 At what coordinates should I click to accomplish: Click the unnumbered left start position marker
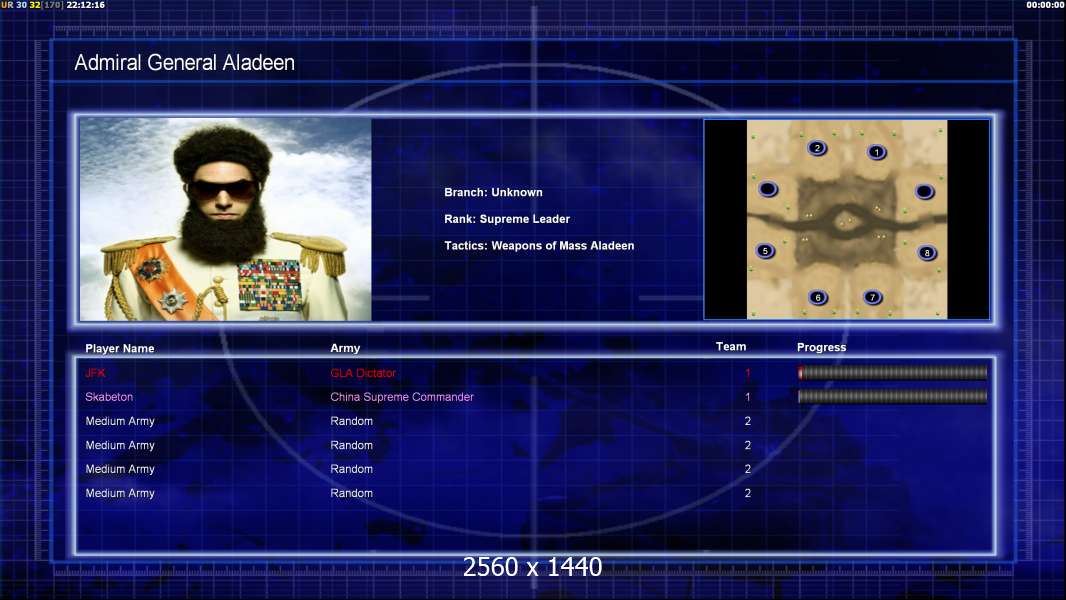pyautogui.click(x=768, y=189)
